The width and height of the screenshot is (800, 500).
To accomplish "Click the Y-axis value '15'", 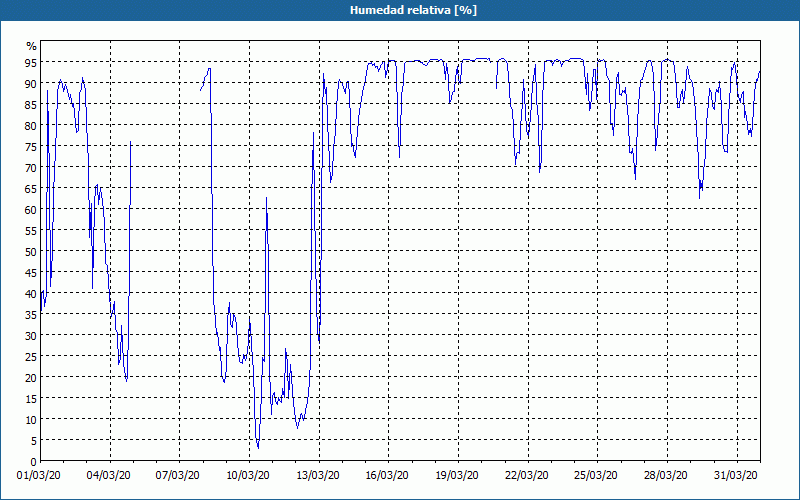I will [31, 399].
